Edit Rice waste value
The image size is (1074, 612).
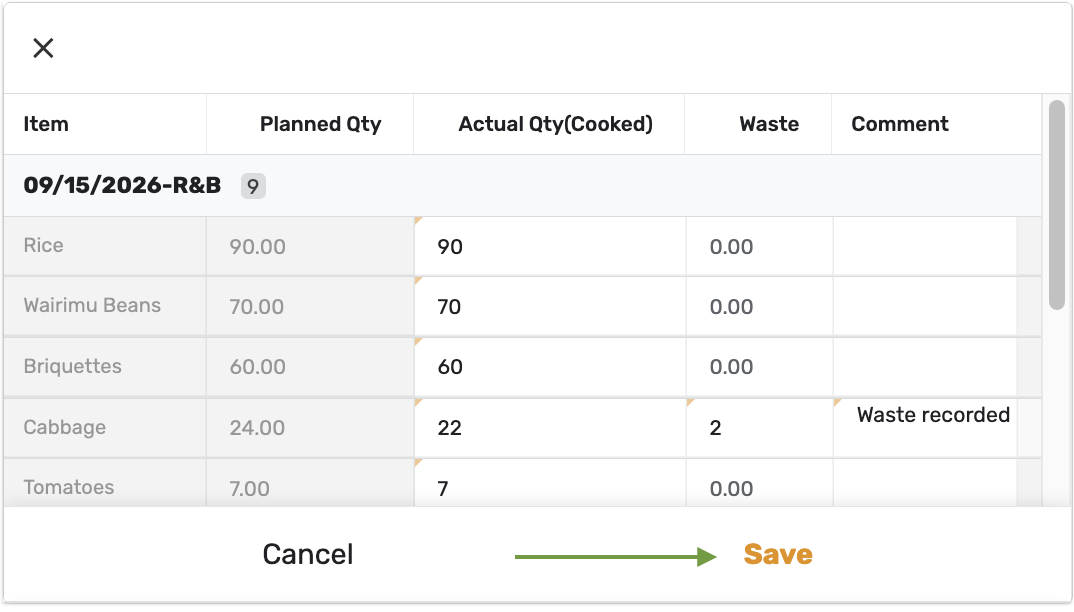760,247
